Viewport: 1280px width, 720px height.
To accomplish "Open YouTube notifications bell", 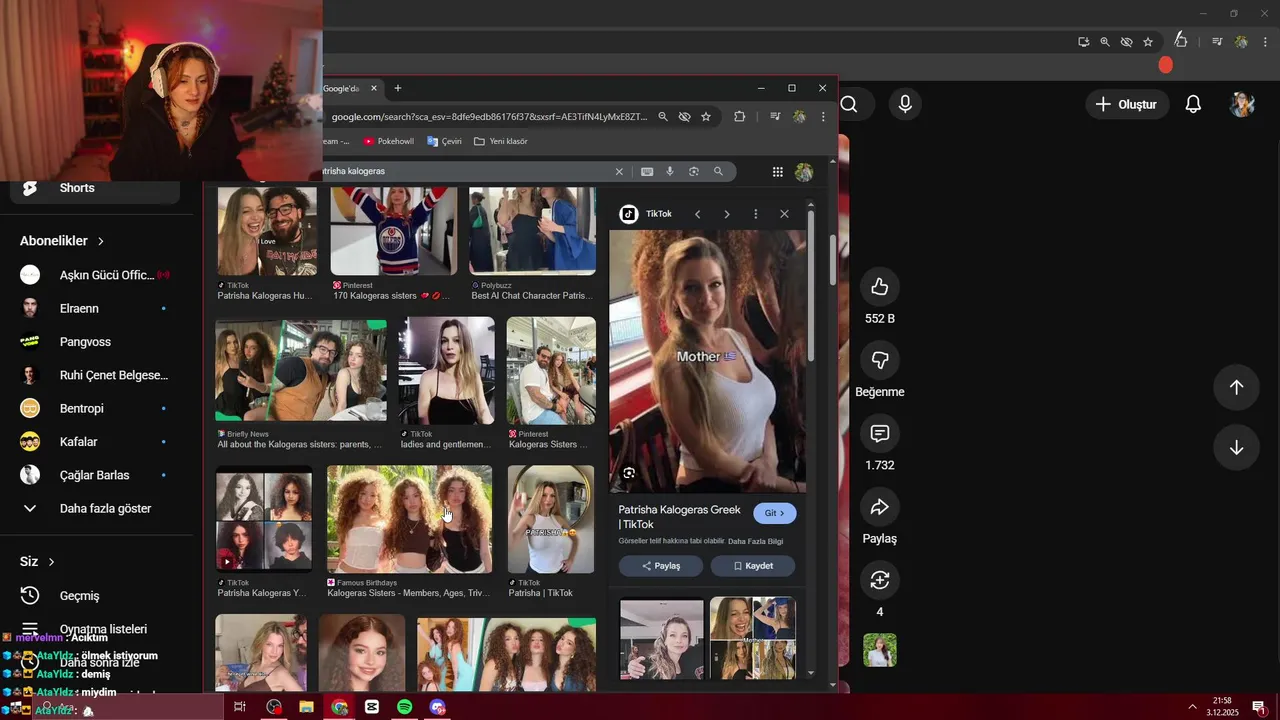I will point(1193,104).
